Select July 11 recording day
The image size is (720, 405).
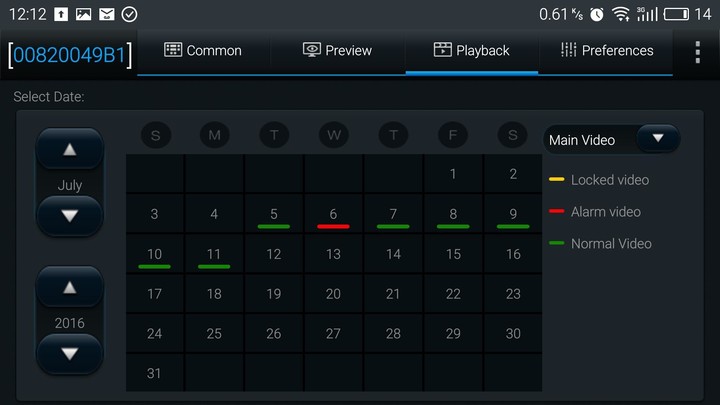(x=214, y=254)
